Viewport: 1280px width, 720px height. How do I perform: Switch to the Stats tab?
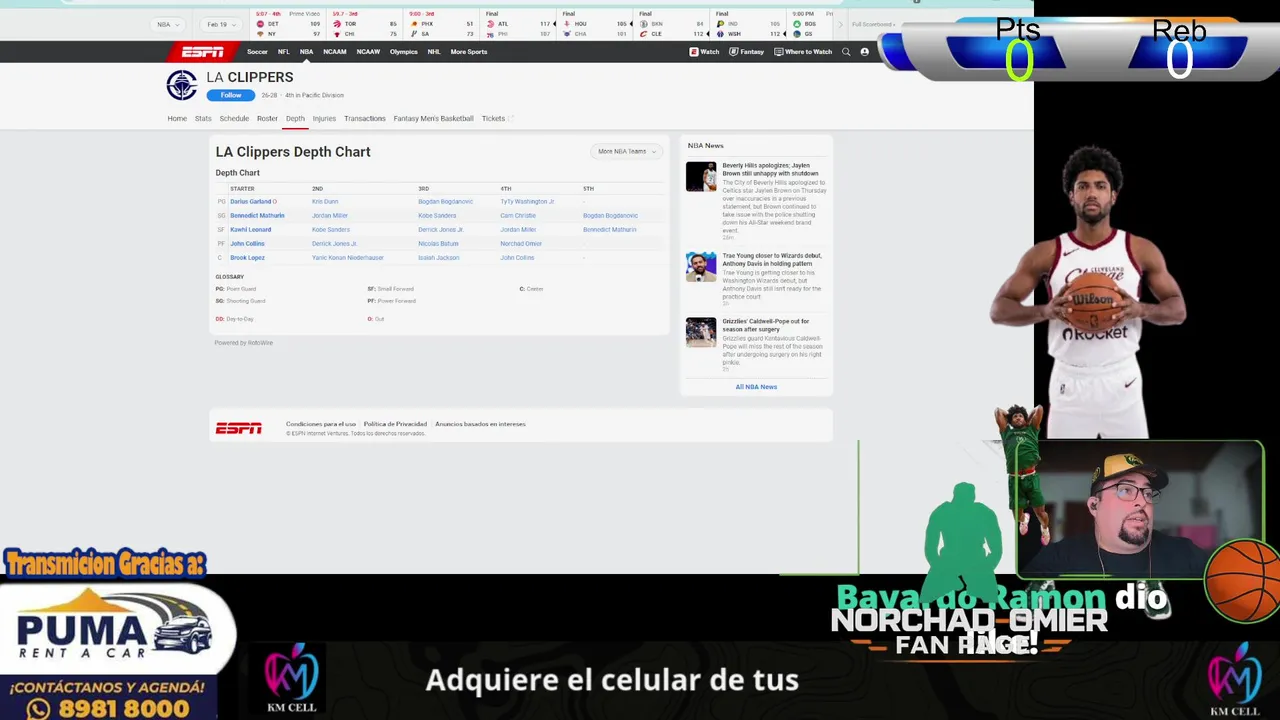click(203, 118)
